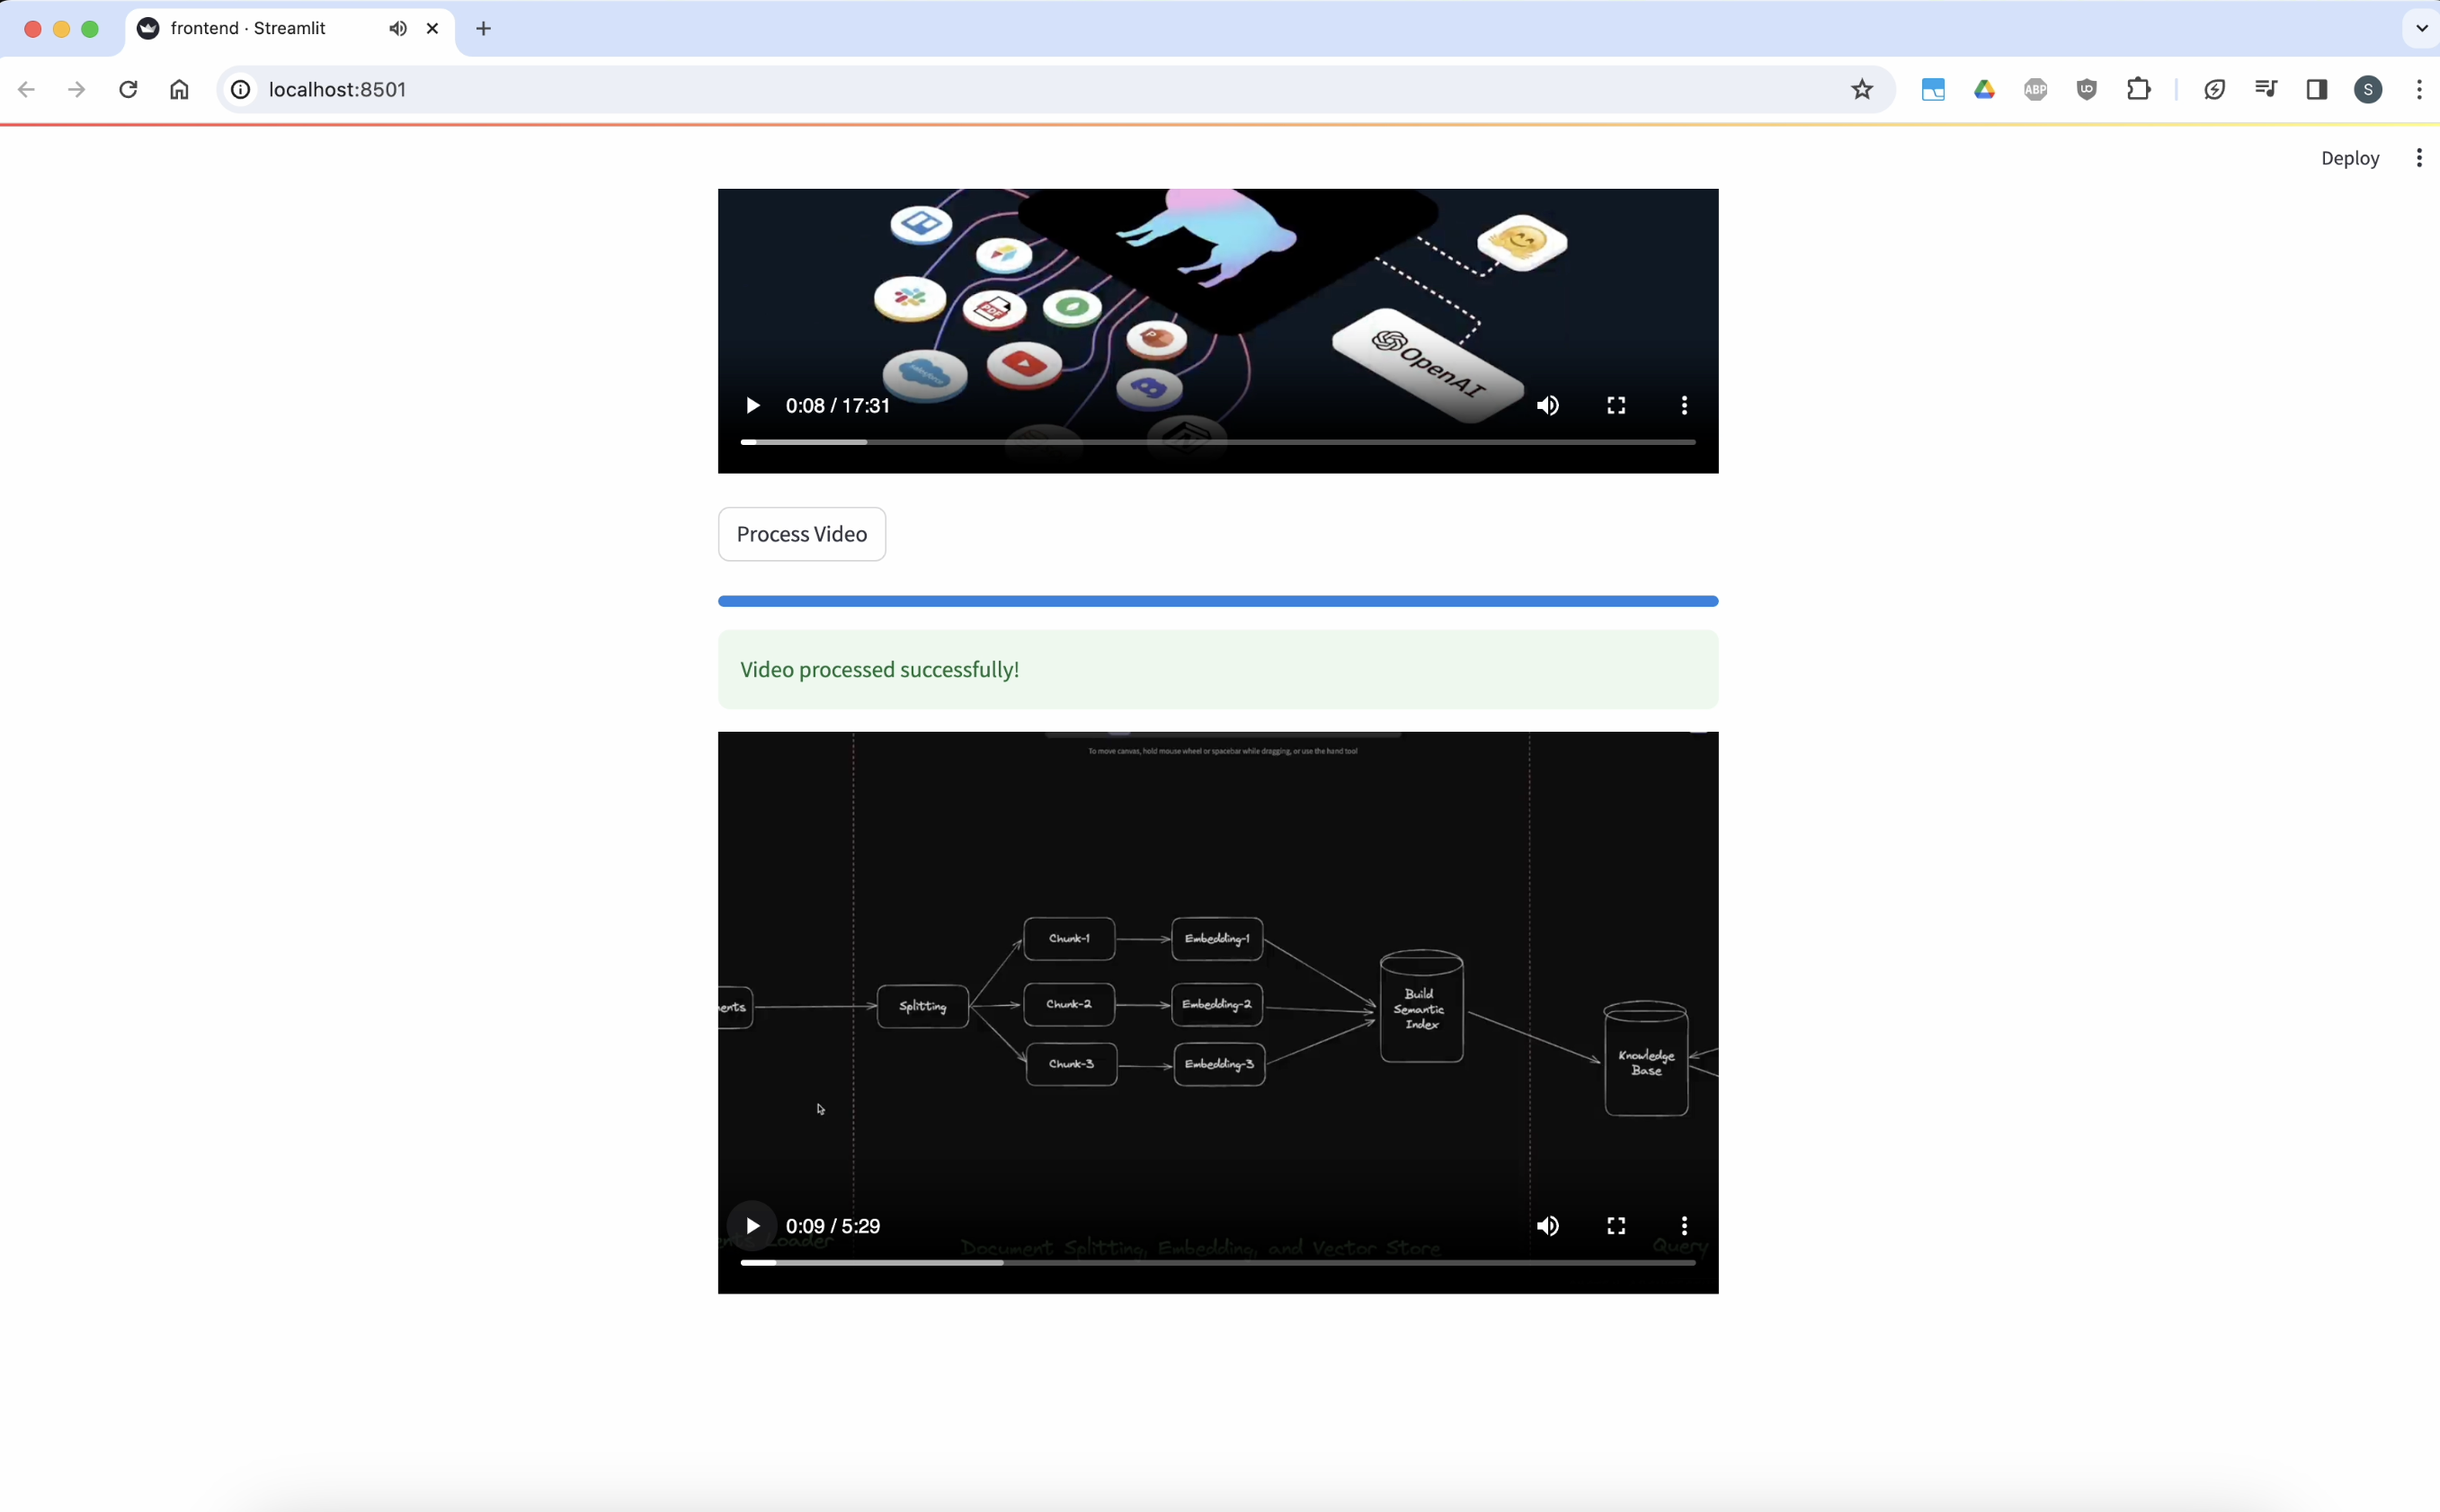Mute the tab via its speaker icon
The height and width of the screenshot is (1512, 2440).
click(398, 29)
